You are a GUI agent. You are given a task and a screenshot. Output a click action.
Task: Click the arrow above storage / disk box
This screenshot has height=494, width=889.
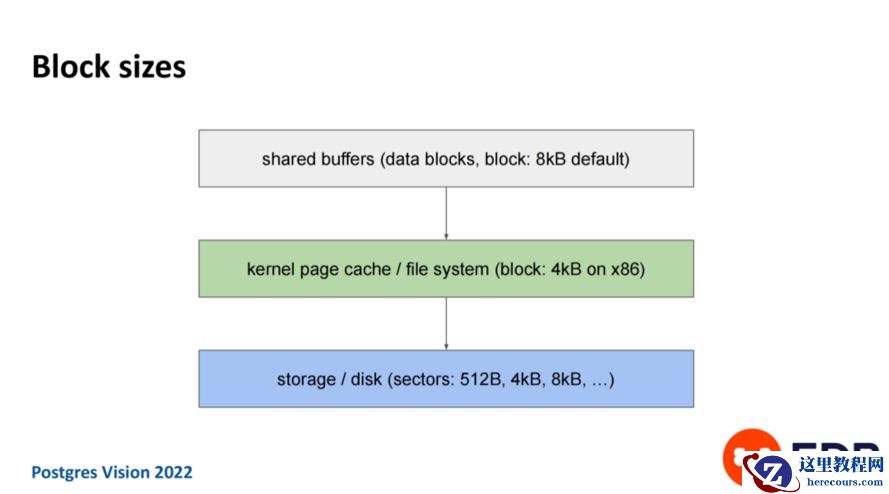click(446, 323)
